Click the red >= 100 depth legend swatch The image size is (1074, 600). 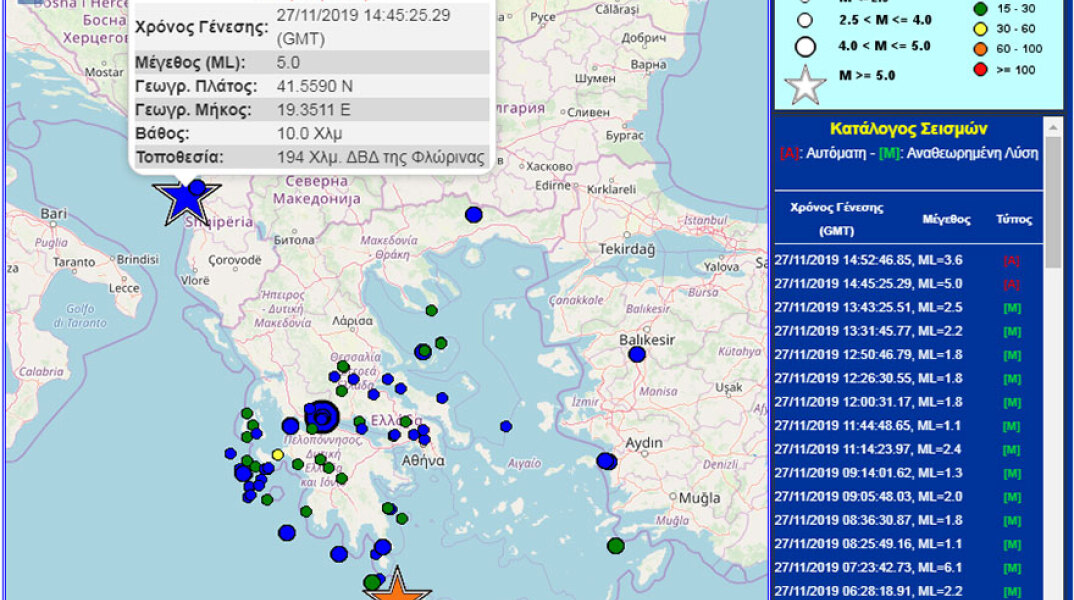[x=978, y=70]
